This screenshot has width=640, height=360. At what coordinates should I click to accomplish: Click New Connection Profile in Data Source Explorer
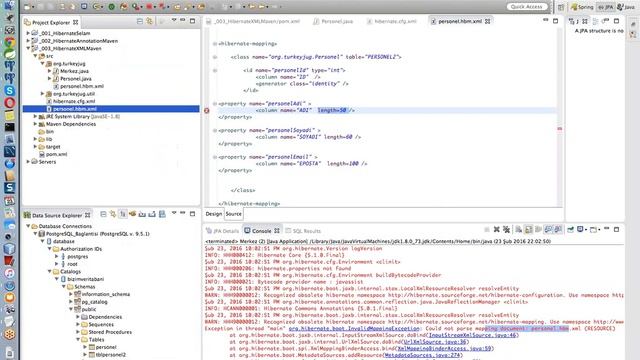(133, 214)
